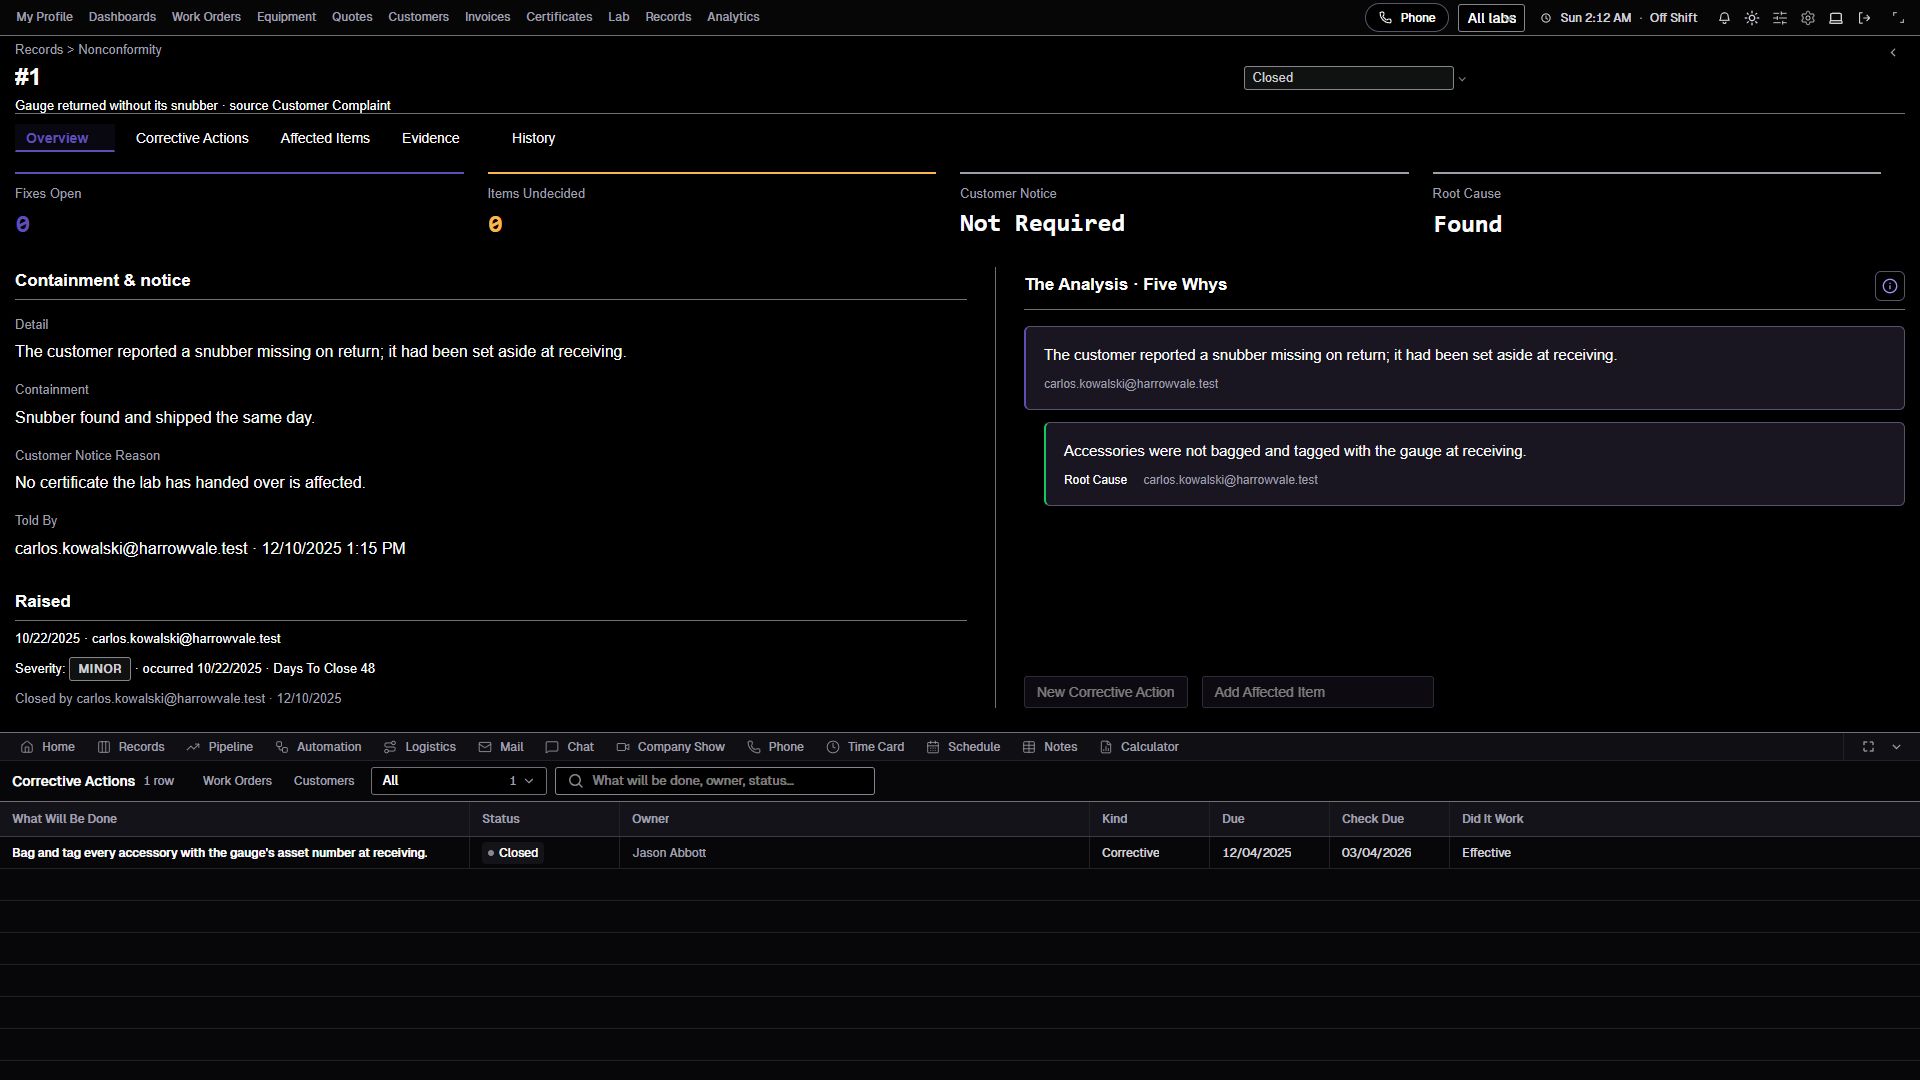Image resolution: width=1920 pixels, height=1080 pixels.
Task: Collapse the side panel with the left chevron
Action: 1892,53
